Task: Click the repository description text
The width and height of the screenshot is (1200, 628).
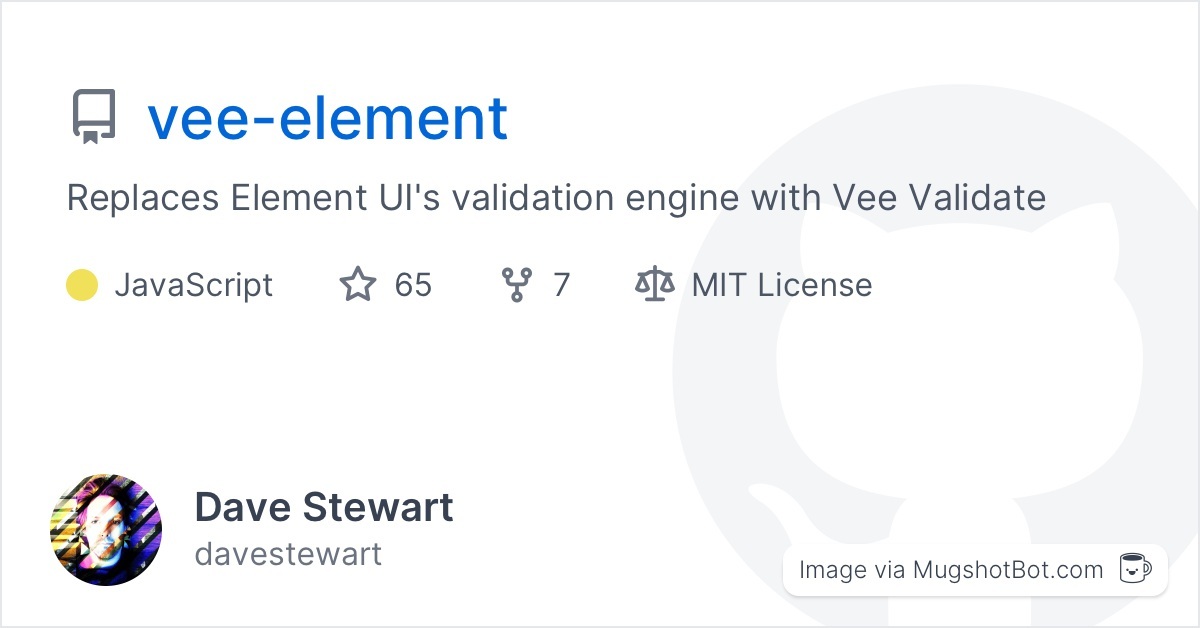Action: coord(556,198)
